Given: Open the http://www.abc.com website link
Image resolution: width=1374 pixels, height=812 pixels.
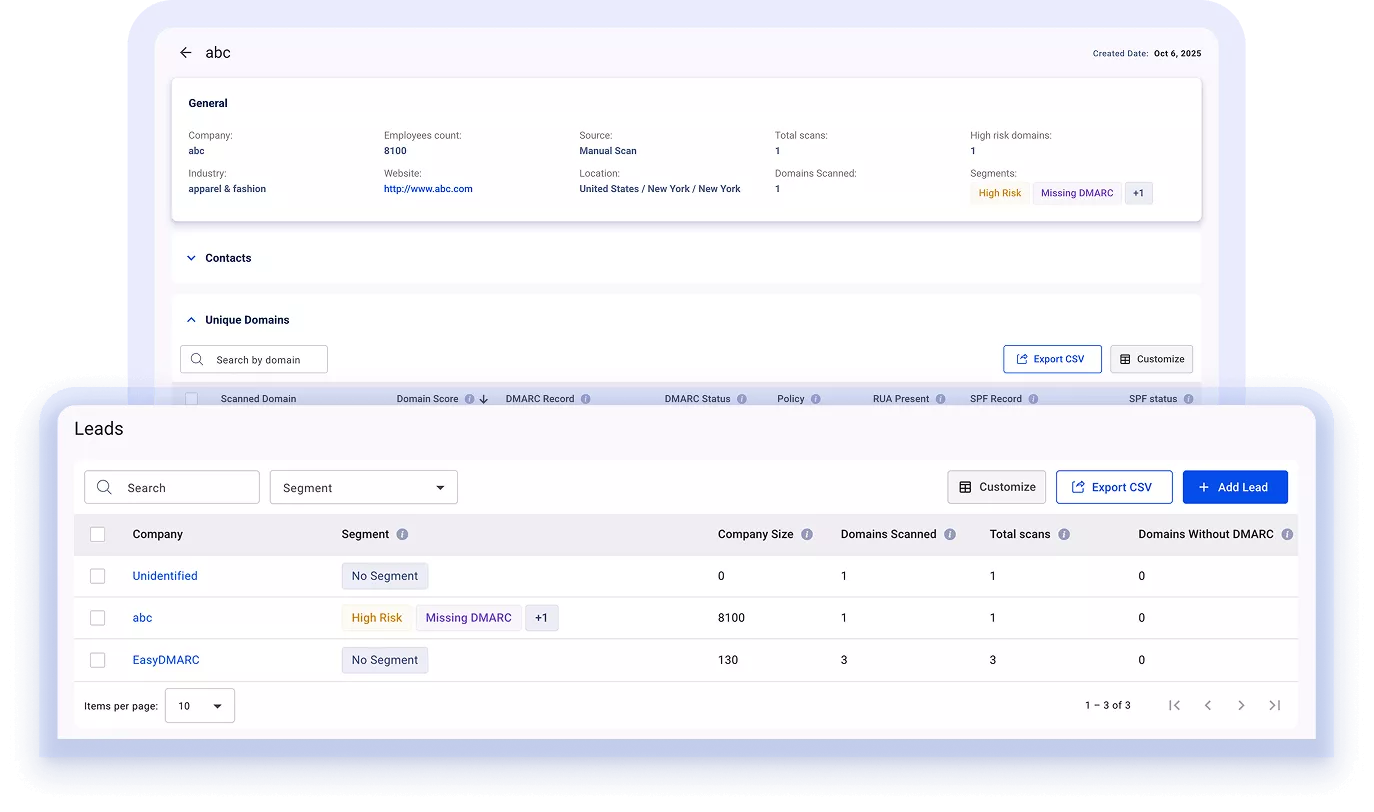Looking at the screenshot, I should tap(428, 188).
